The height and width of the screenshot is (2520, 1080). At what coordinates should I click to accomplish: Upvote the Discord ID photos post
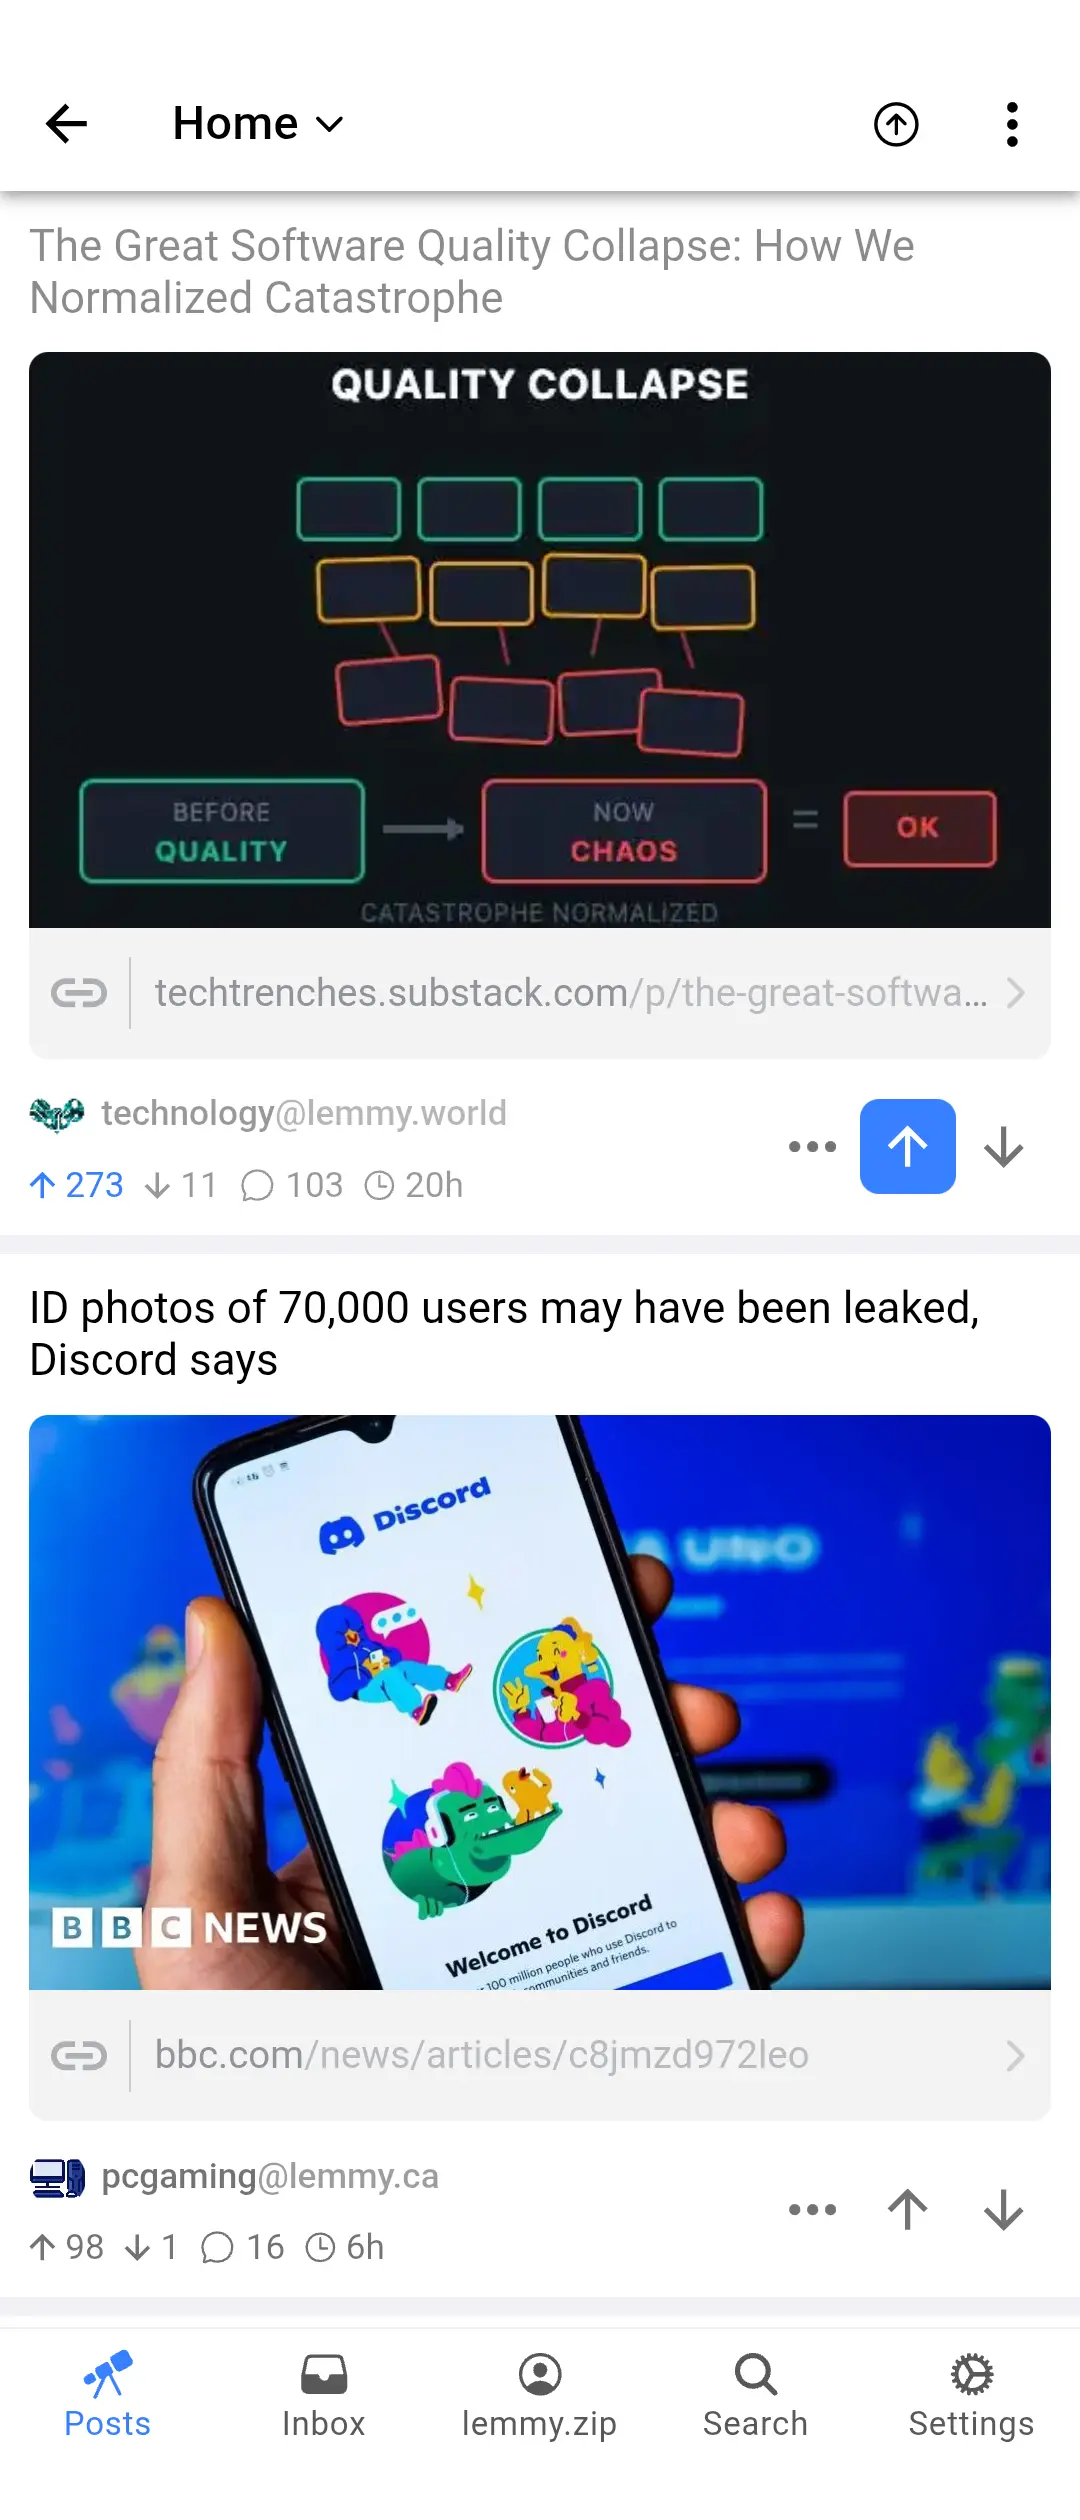coord(908,2209)
